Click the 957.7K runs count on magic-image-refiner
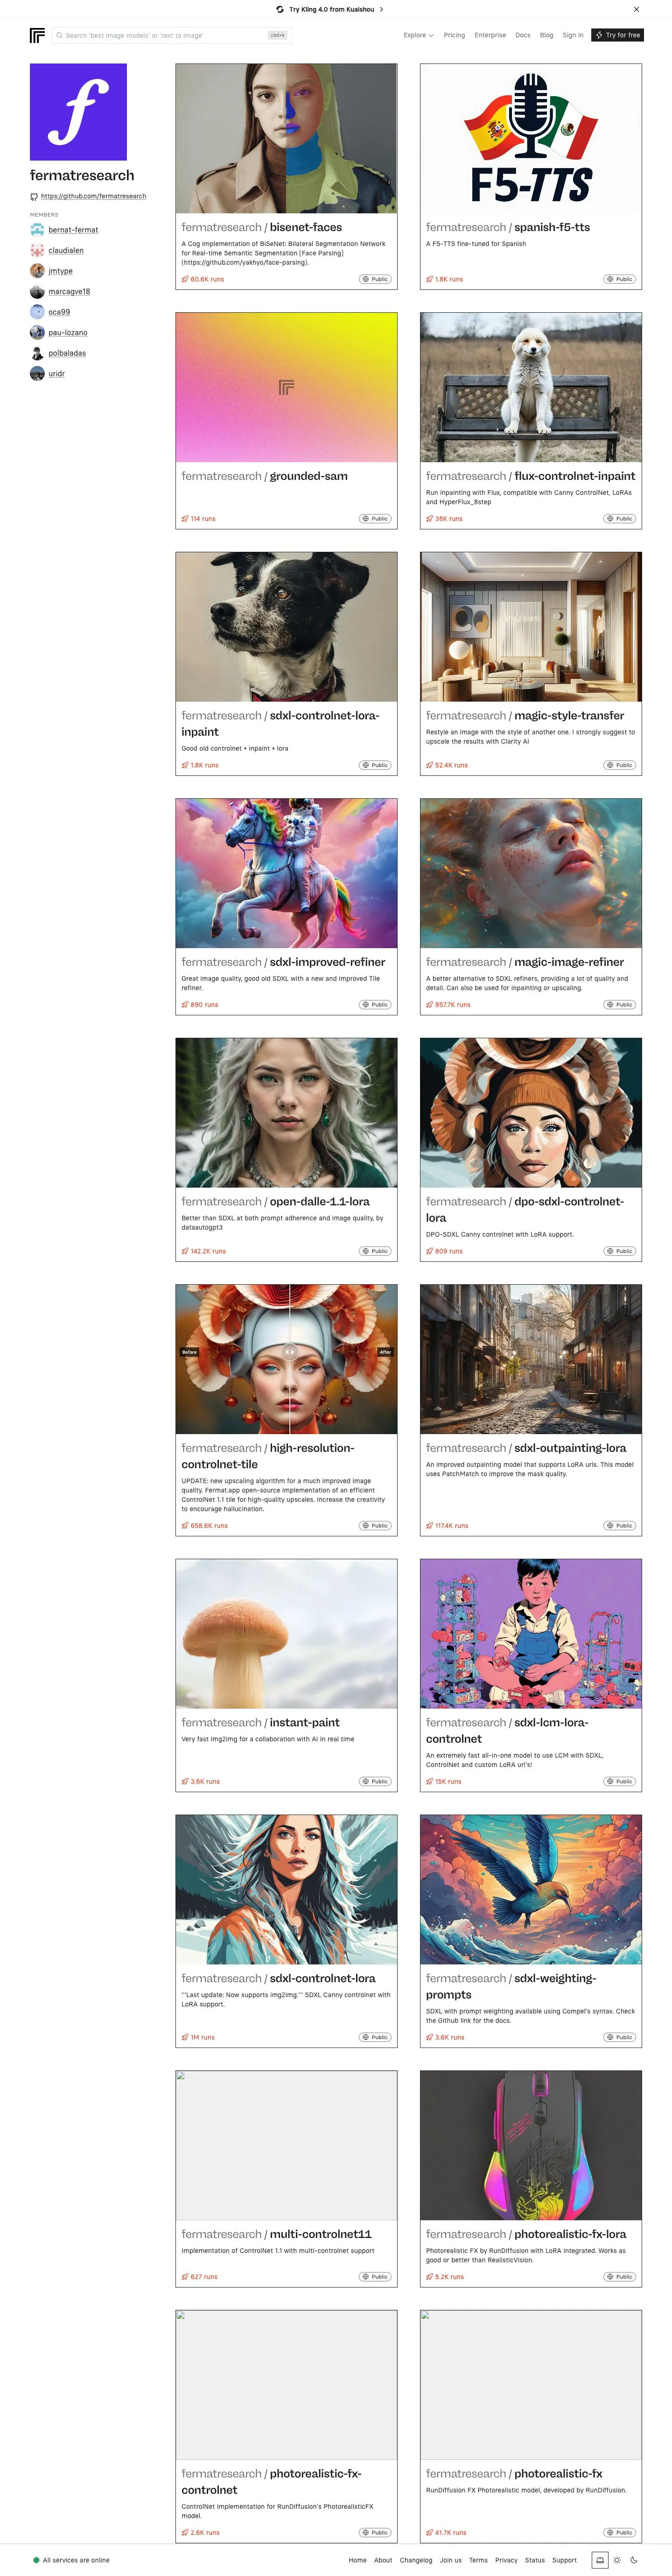Image resolution: width=672 pixels, height=2576 pixels. click(448, 1005)
